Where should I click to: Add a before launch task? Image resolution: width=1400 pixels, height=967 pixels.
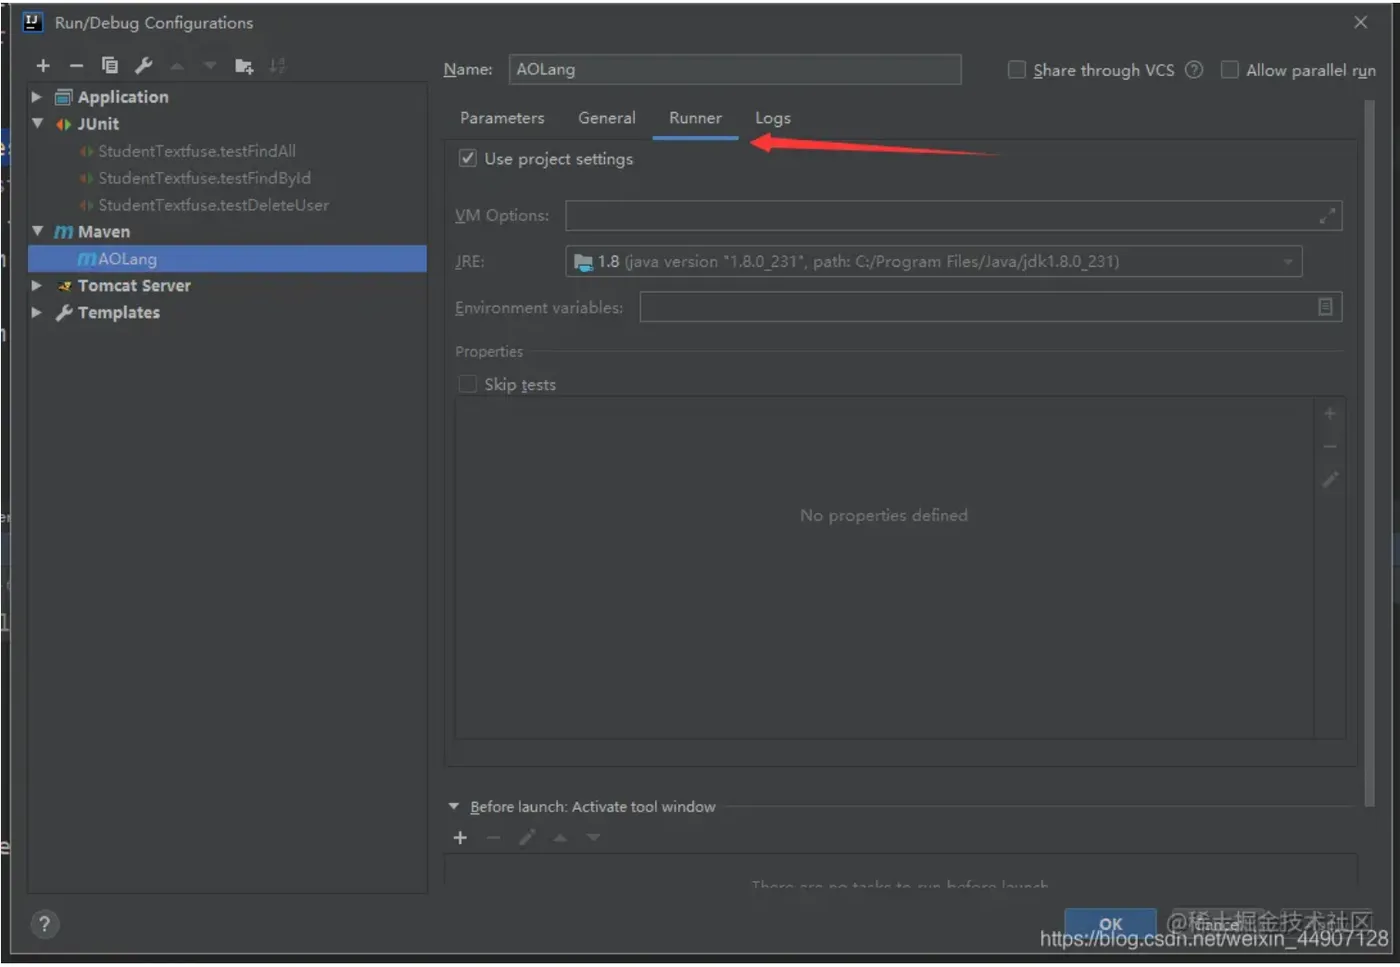(460, 838)
